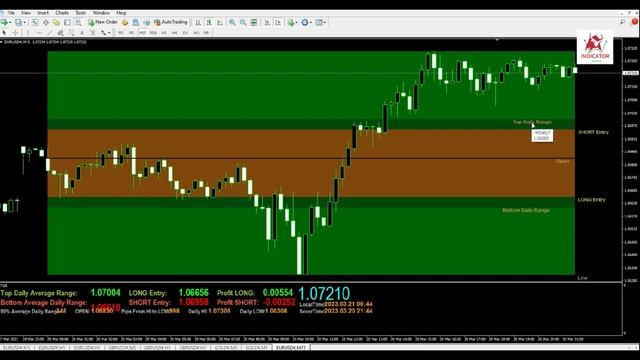Select the cursor arrow tool
Image resolution: width=640 pixels, height=360 pixels.
4,33
